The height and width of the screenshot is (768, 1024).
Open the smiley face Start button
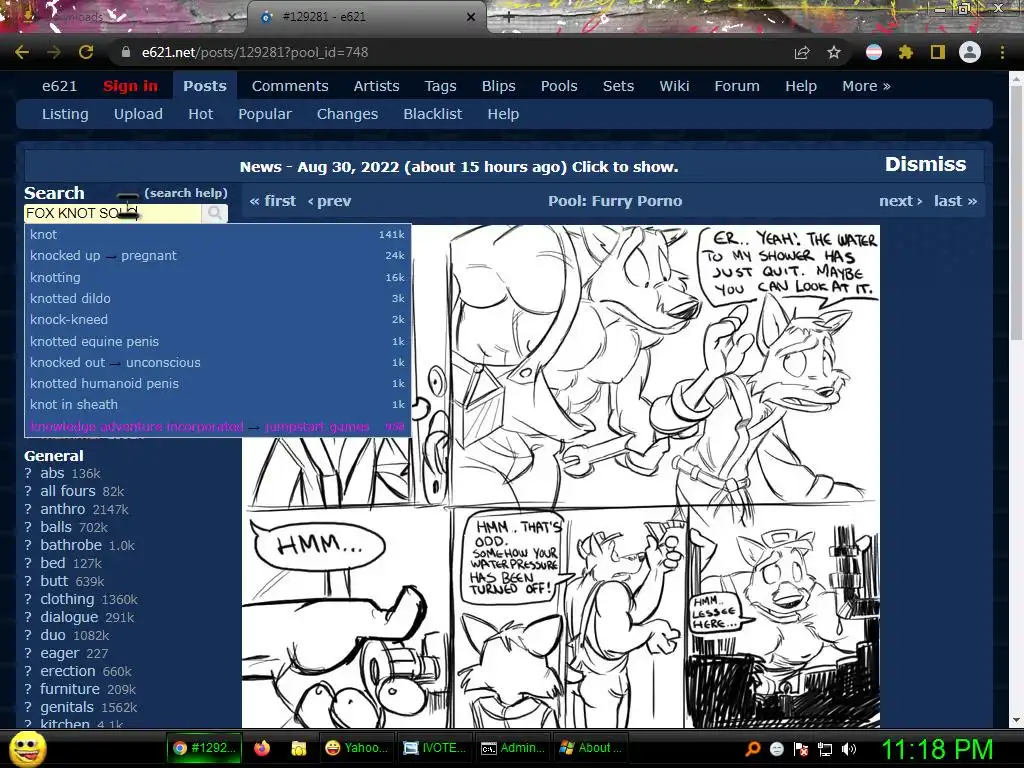[27, 749]
